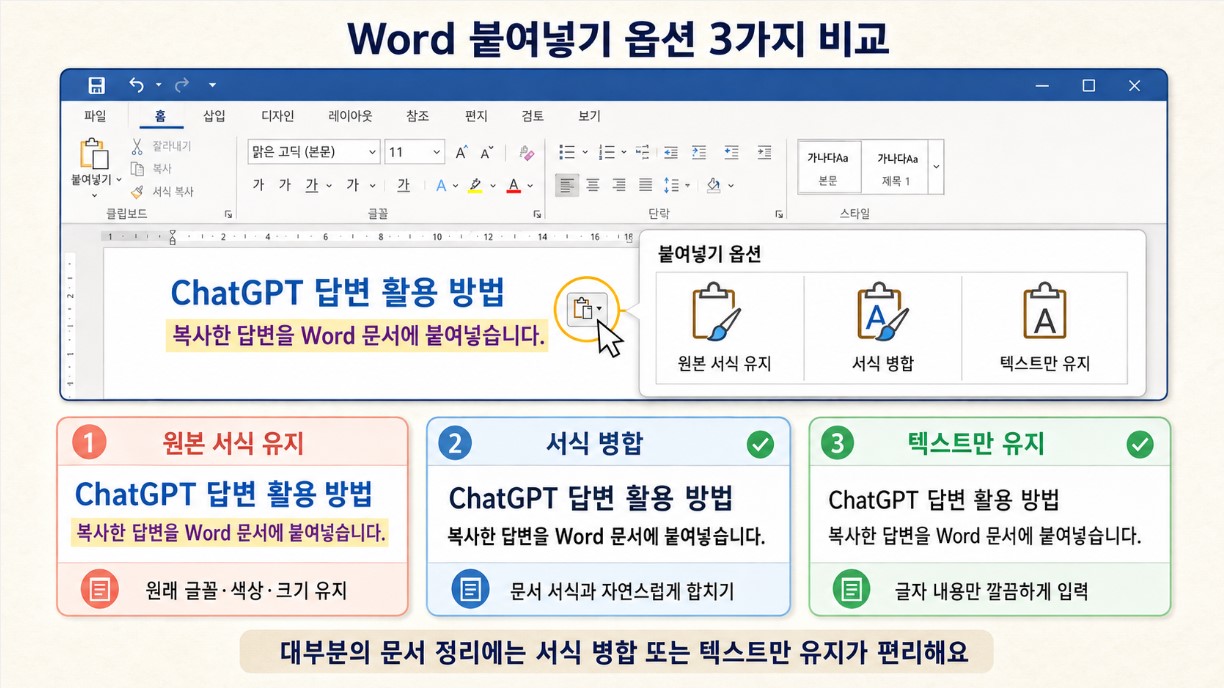The image size is (1224, 688).
Task: Toggle bold with the first 가 button
Action: click(x=258, y=185)
